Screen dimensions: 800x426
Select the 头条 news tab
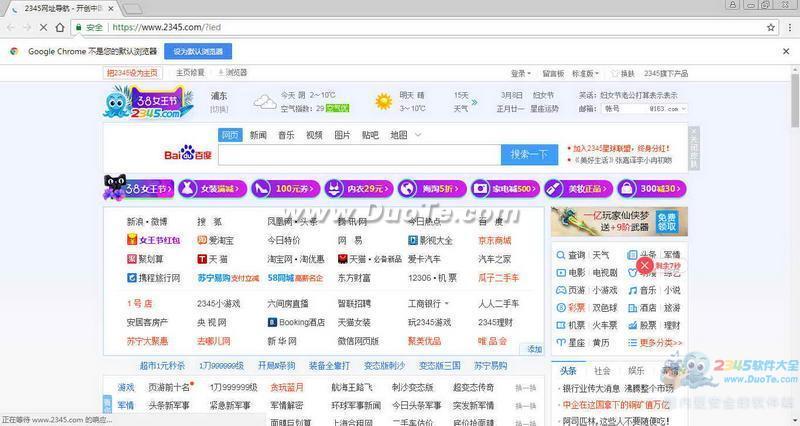coord(568,371)
